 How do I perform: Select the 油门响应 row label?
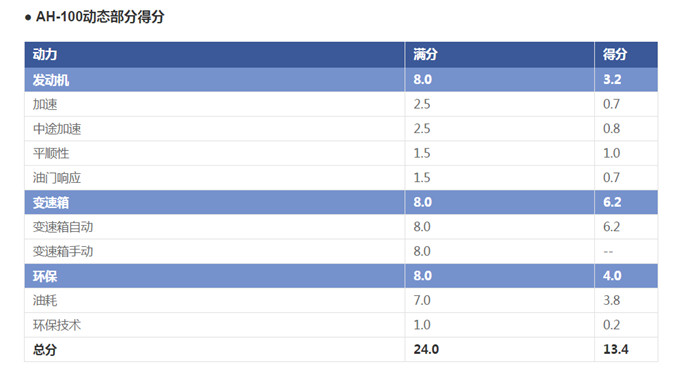tap(57, 178)
